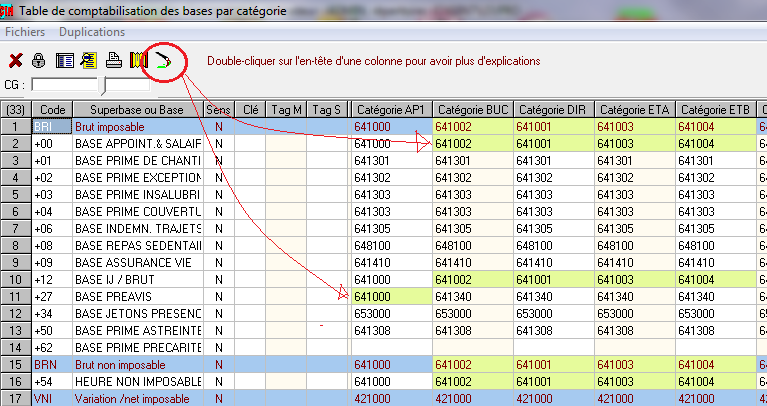The height and width of the screenshot is (406, 767).
Task: Select row header number 11
Action: pyautogui.click(x=16, y=296)
